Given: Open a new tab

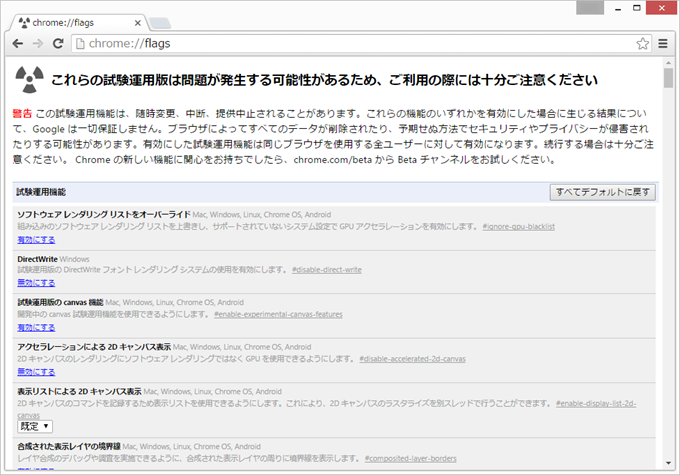Looking at the screenshot, I should [160, 23].
